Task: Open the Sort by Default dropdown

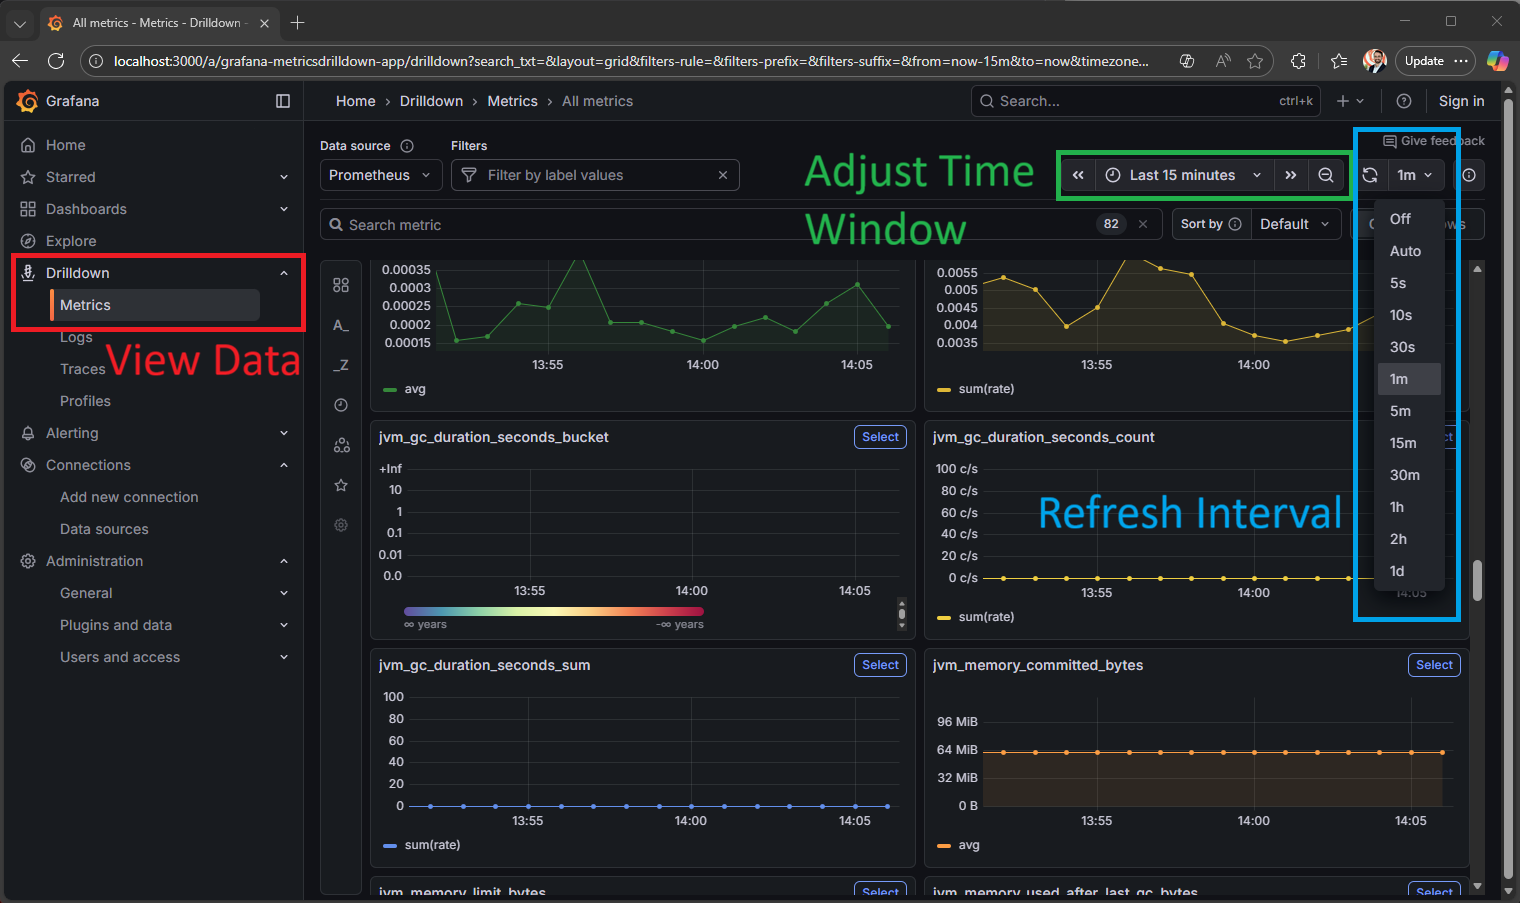Action: [1295, 224]
